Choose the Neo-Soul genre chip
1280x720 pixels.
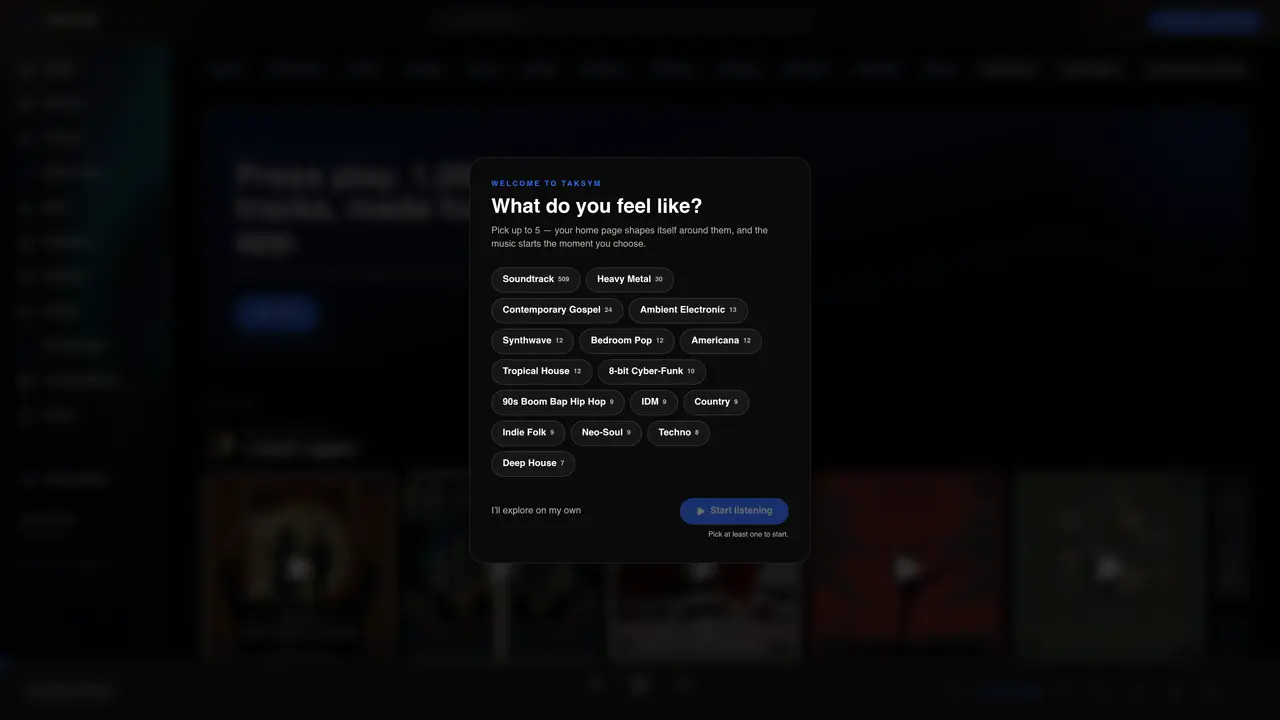click(x=606, y=433)
